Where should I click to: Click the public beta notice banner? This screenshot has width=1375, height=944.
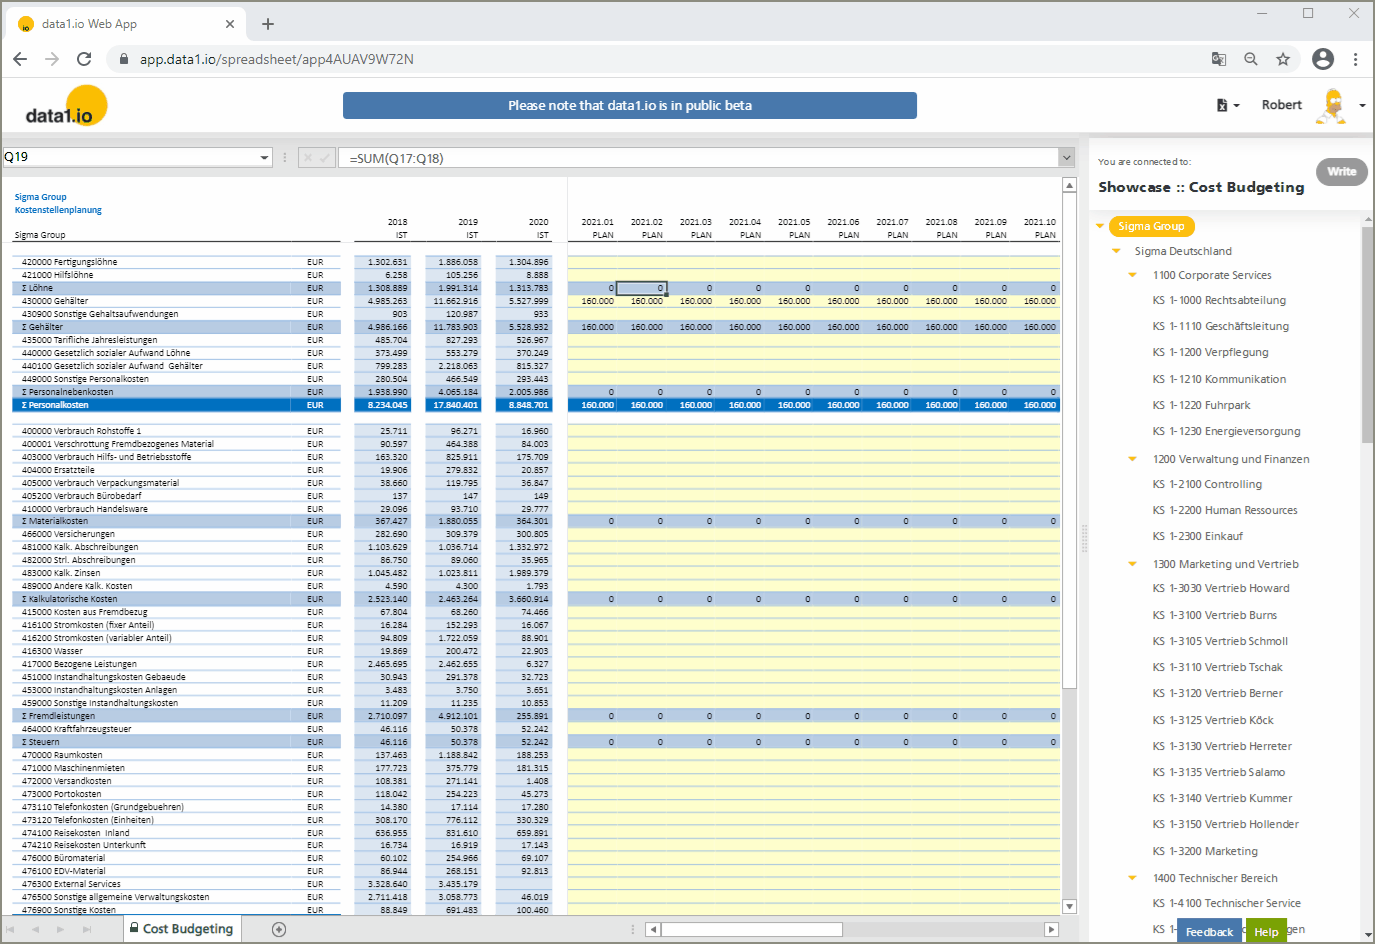[x=630, y=105]
